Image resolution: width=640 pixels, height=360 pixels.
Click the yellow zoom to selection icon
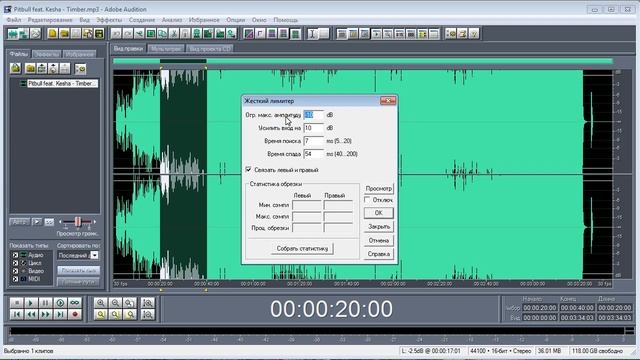(101, 314)
